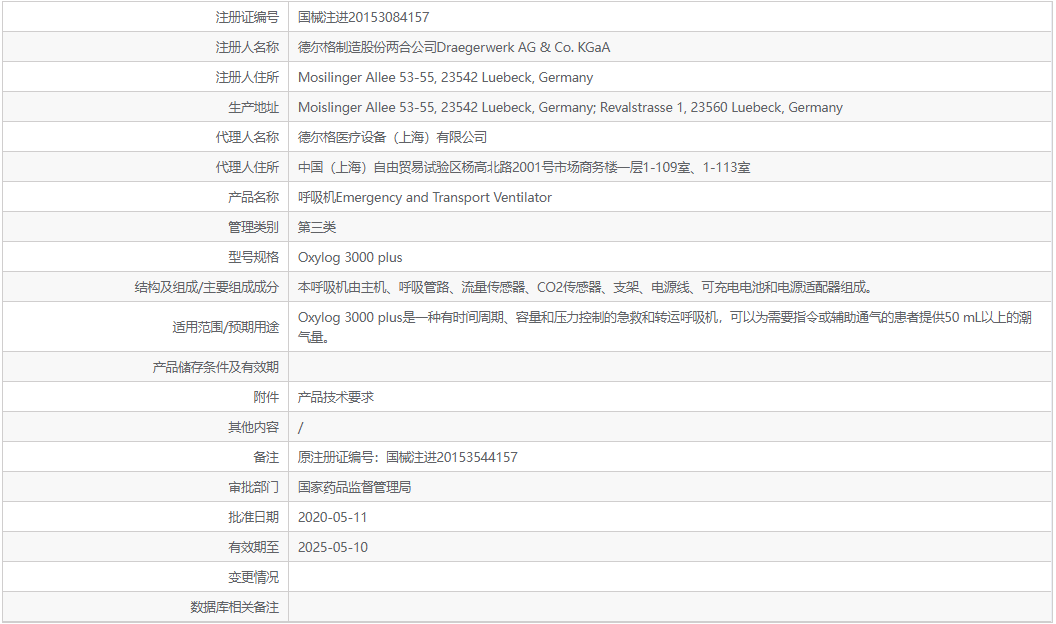Click the 适用范围/预期用途 label
The width and height of the screenshot is (1056, 624).
click(x=225, y=327)
